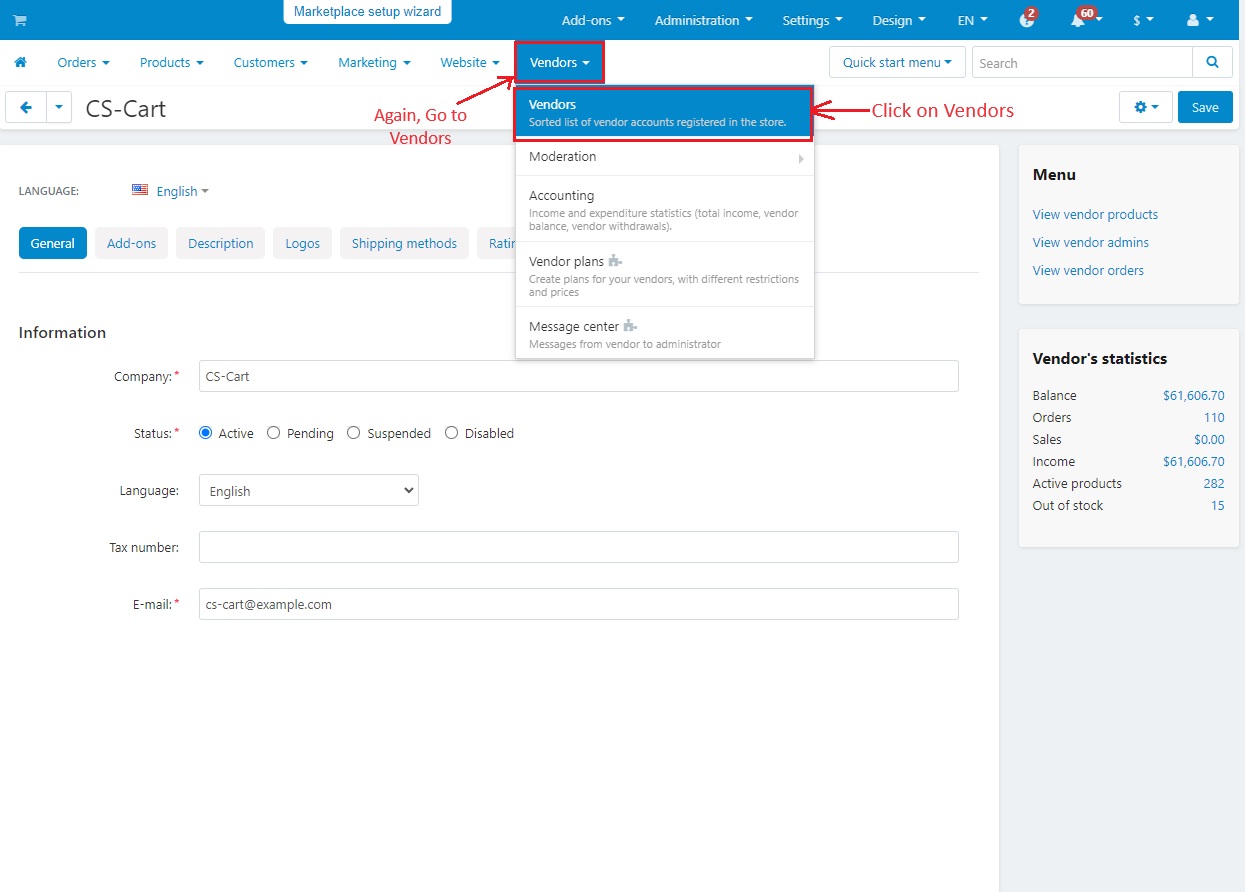The image size is (1245, 892).
Task: Select the Suspended status option
Action: [354, 433]
